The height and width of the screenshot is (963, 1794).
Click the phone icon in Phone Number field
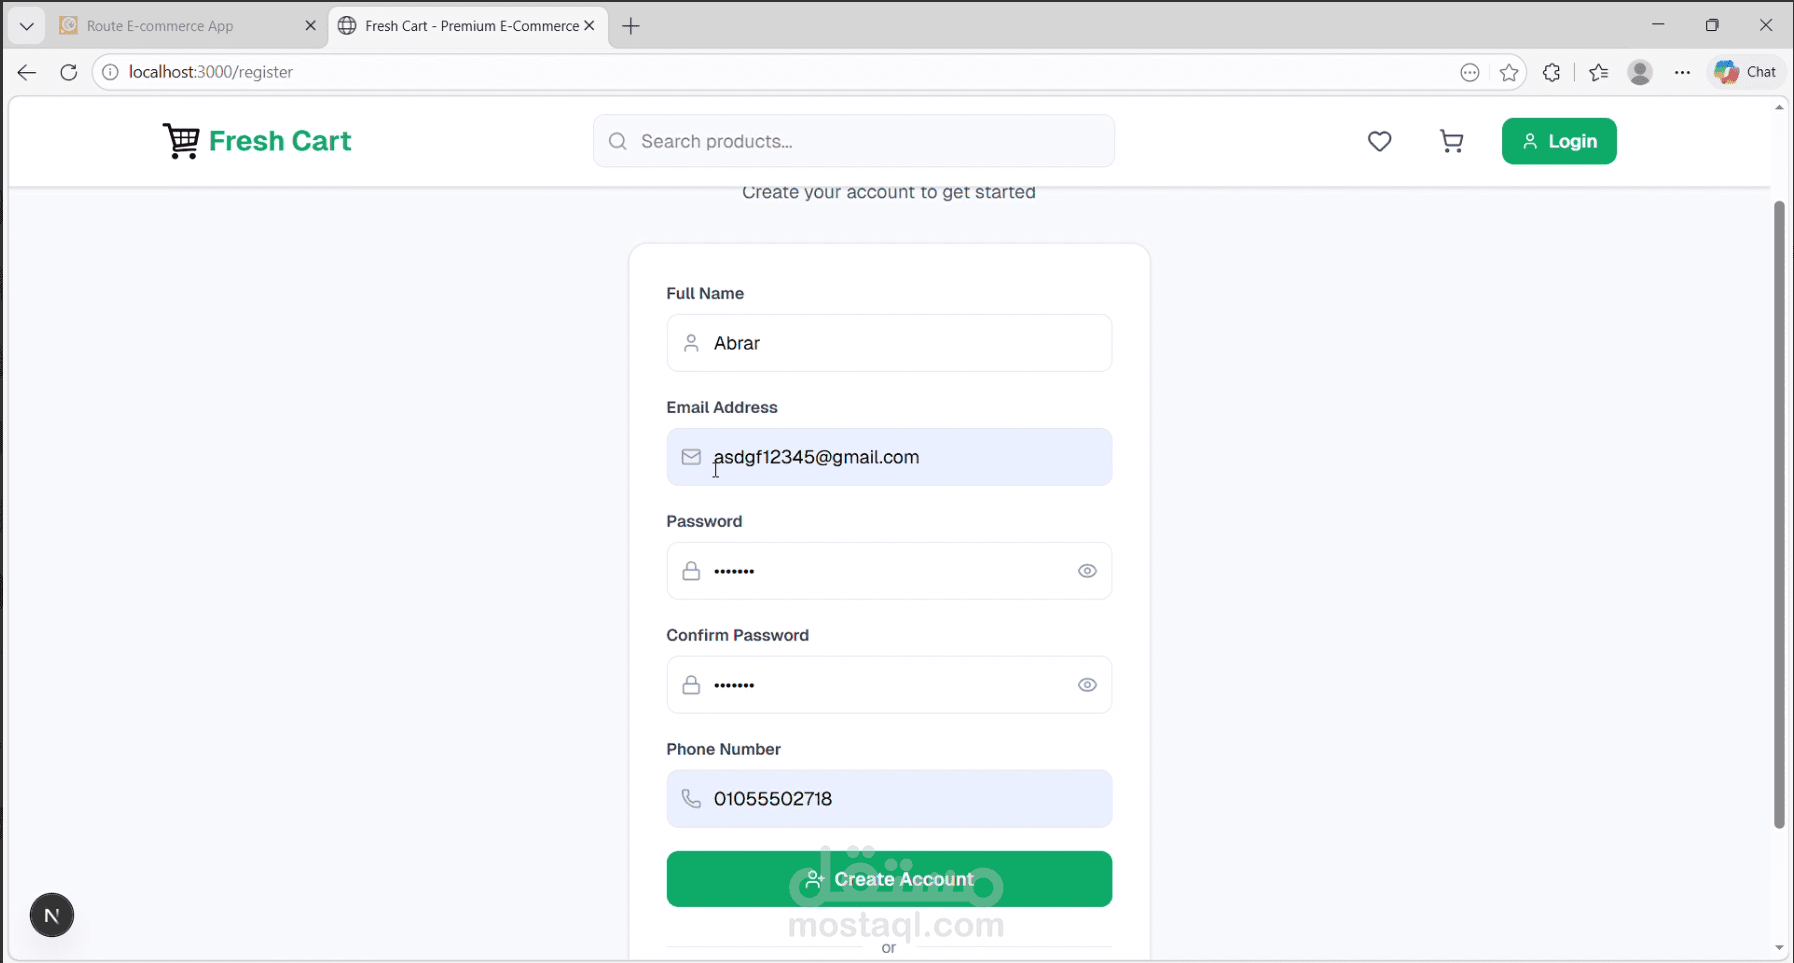[691, 798]
